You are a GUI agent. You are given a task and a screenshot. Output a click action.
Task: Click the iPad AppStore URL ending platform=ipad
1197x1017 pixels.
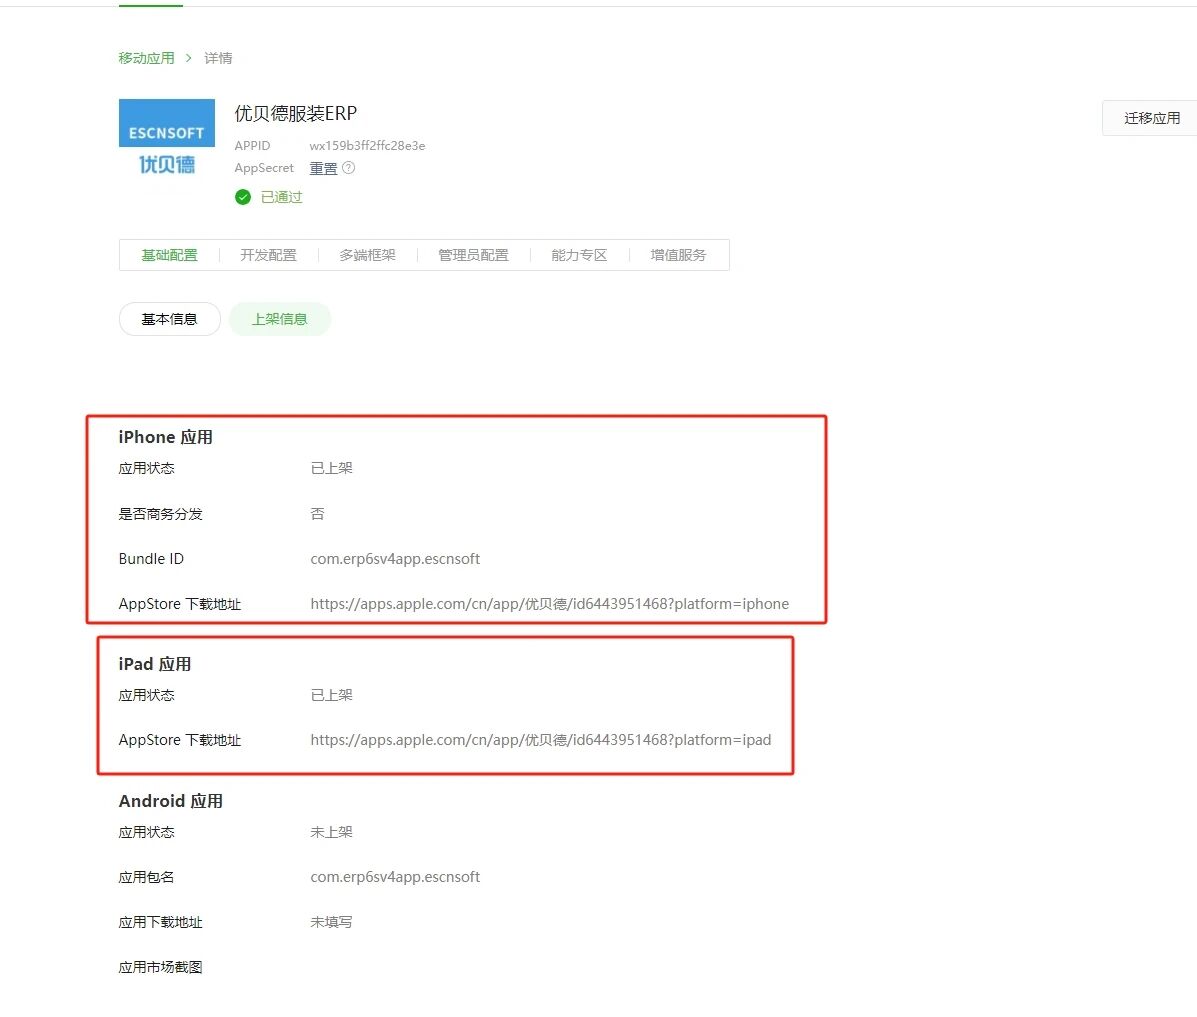coord(540,740)
